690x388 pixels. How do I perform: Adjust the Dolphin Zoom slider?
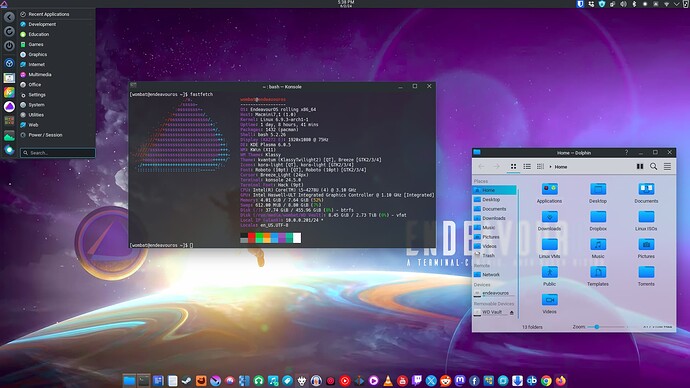[607, 327]
